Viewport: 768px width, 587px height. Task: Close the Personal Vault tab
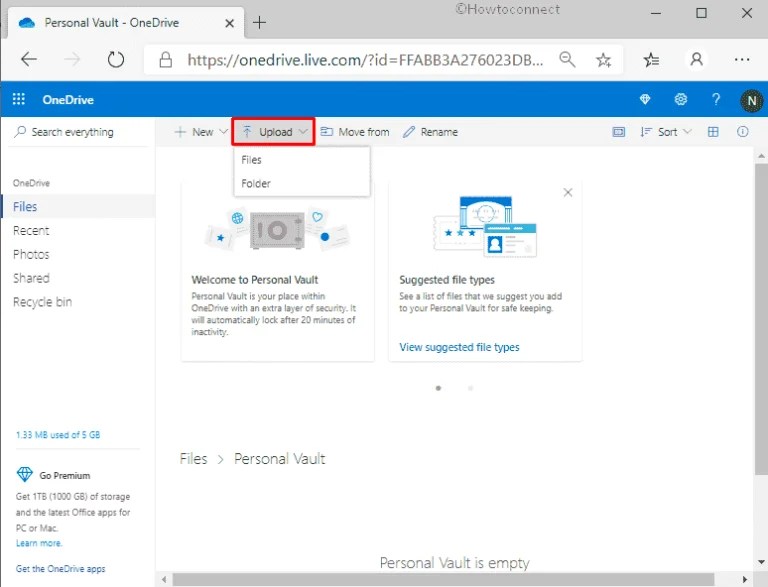pyautogui.click(x=229, y=23)
